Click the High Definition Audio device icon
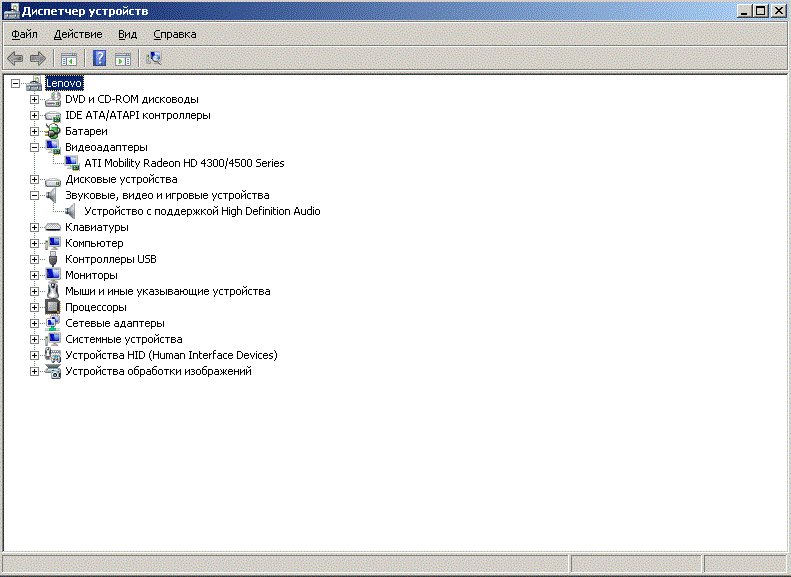 click(71, 211)
